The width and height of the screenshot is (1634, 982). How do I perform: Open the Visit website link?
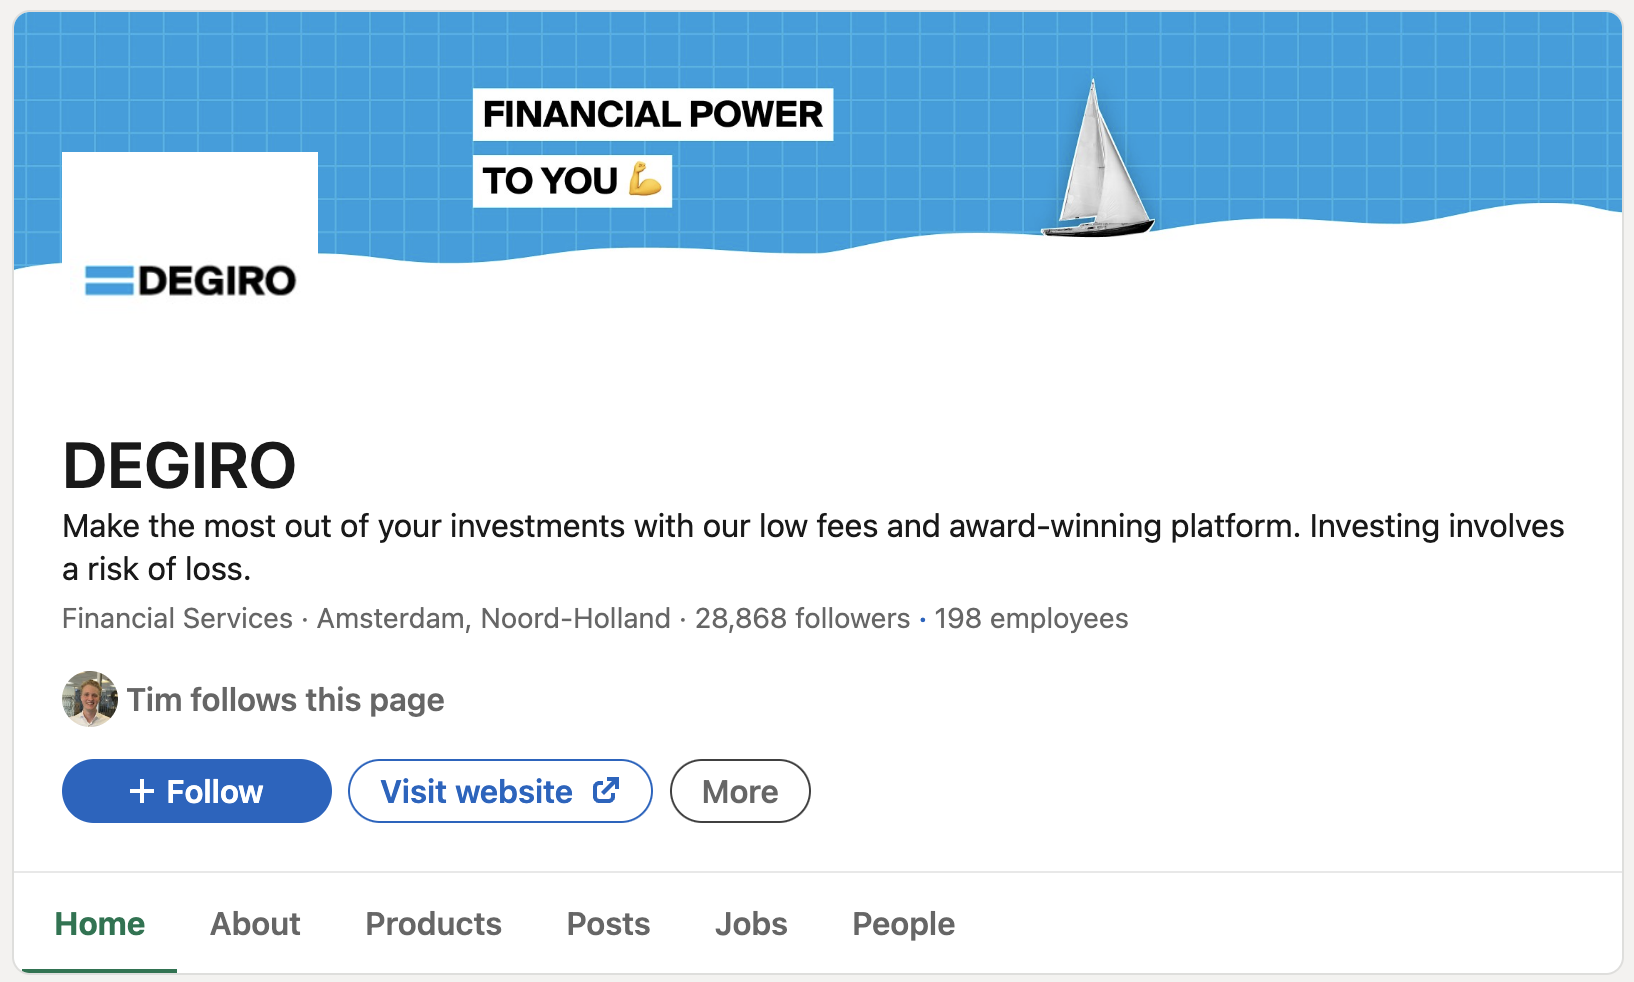(x=500, y=791)
